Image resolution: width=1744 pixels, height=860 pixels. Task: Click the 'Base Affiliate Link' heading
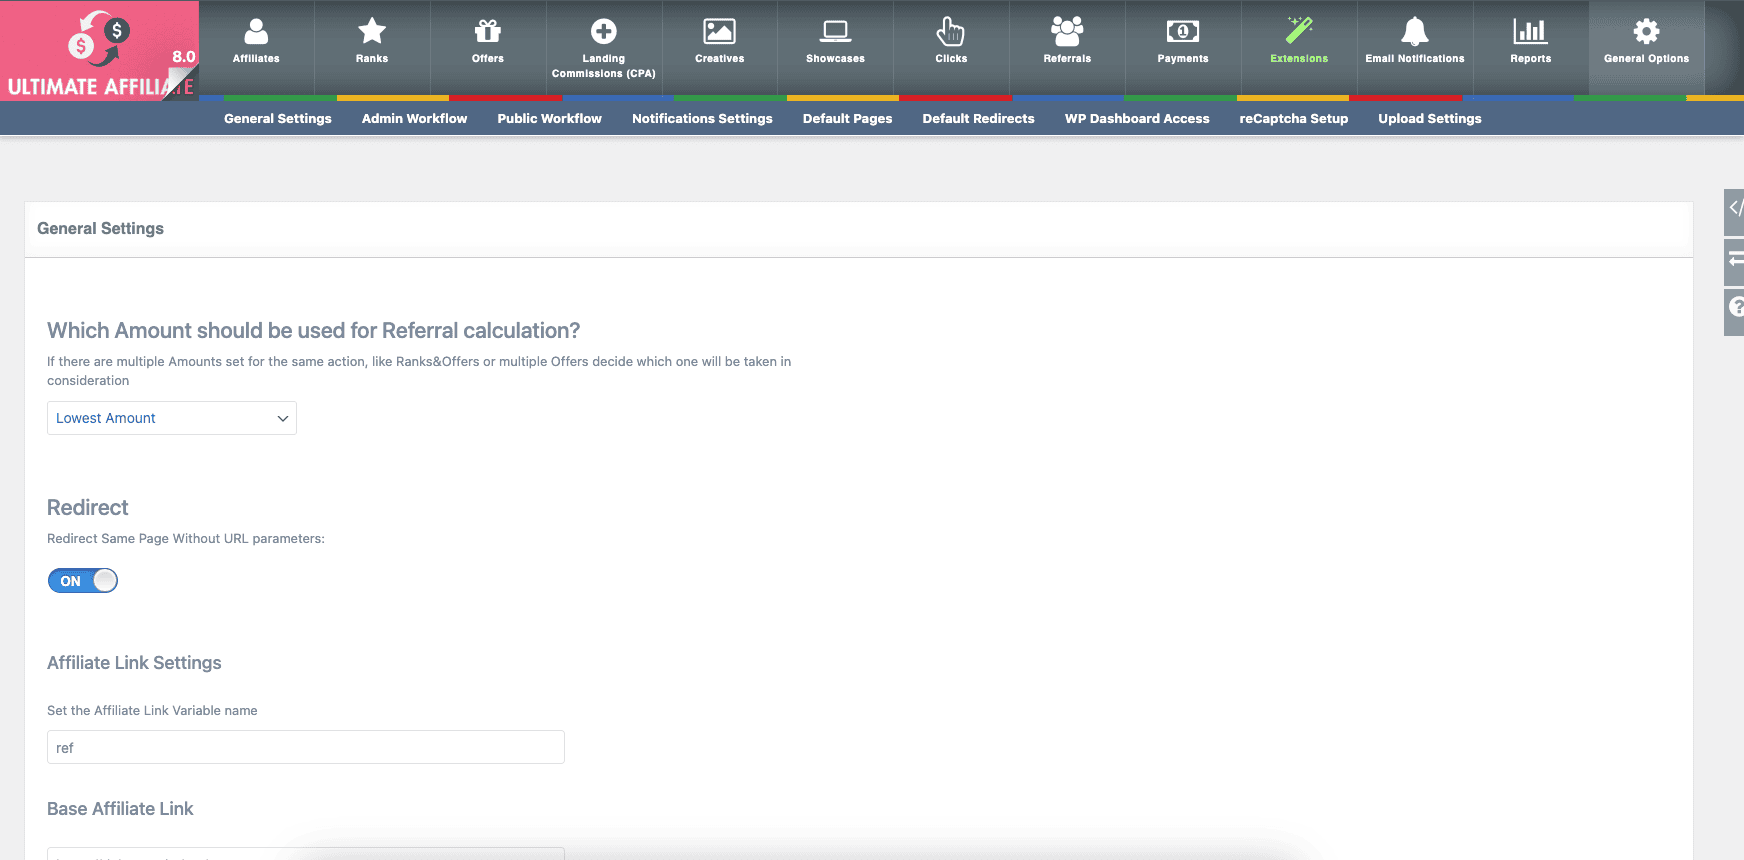tap(120, 809)
